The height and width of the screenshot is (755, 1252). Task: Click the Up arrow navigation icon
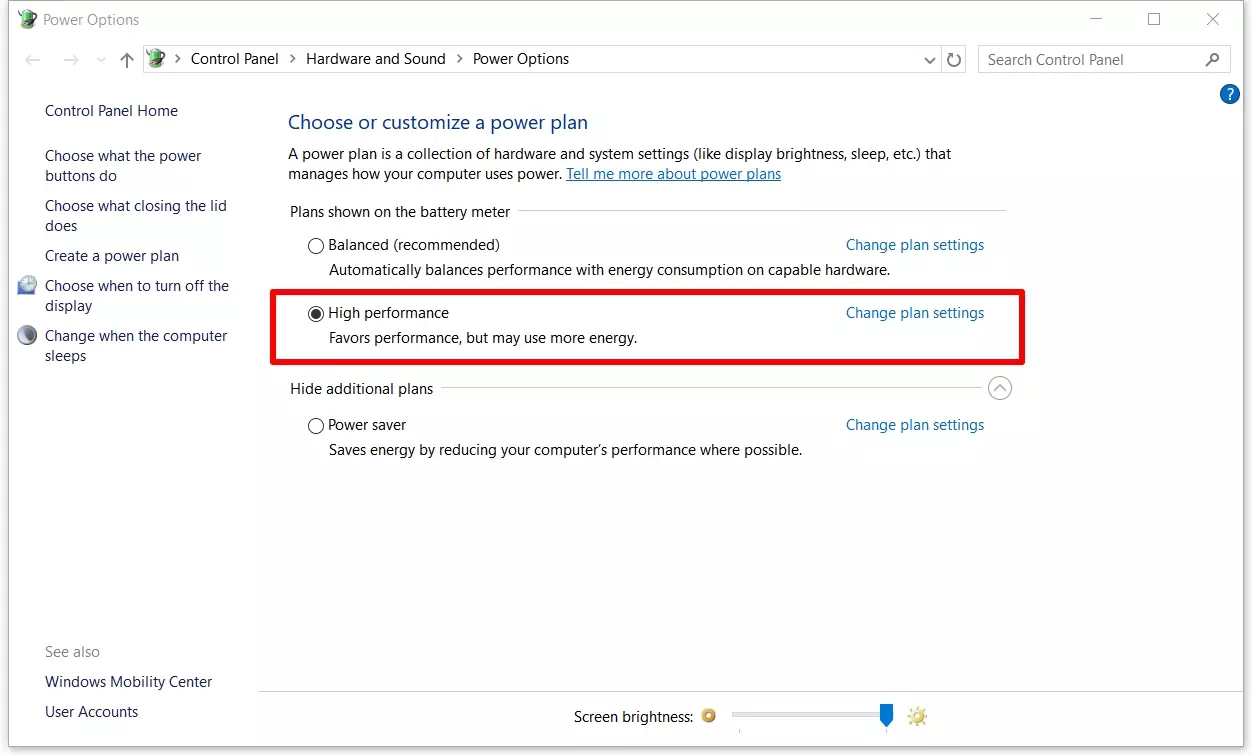click(127, 60)
